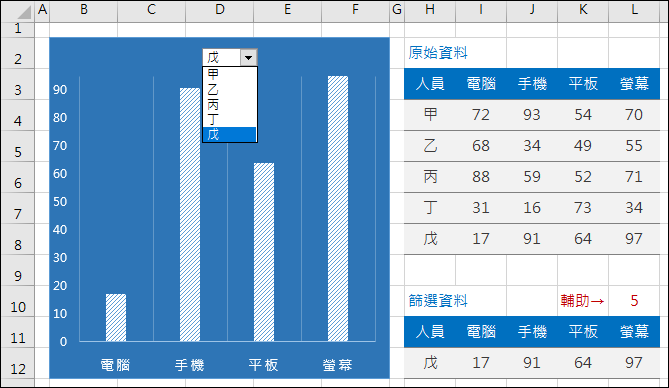669x388 pixels.
Task: Click the 螢幕 bar in the chart
Action: tap(338, 209)
